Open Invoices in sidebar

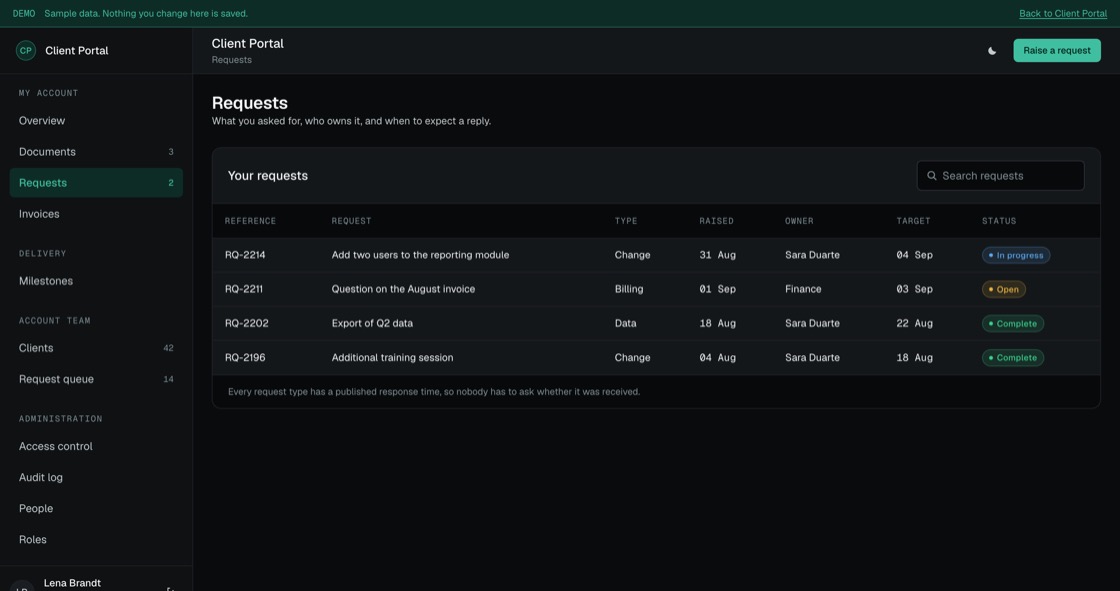click(96, 214)
